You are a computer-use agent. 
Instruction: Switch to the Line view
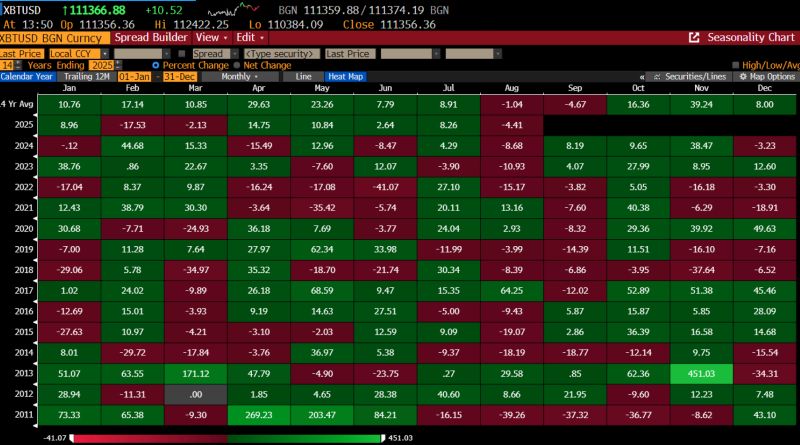[303, 77]
